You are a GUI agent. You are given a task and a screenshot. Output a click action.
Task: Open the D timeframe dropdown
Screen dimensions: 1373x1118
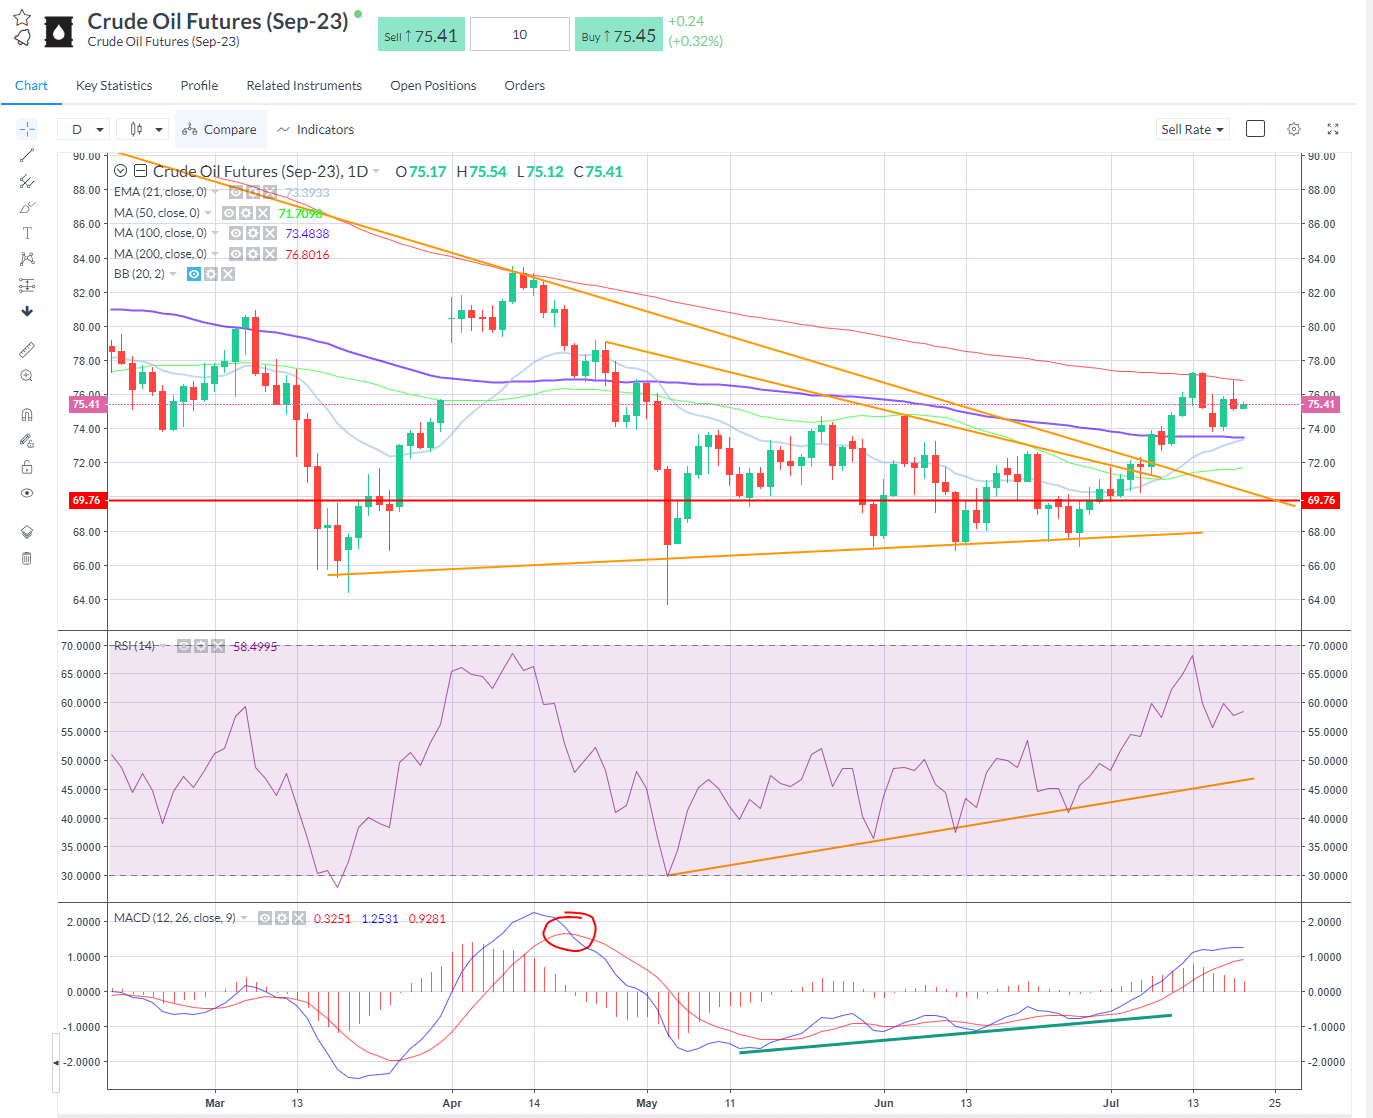[83, 129]
